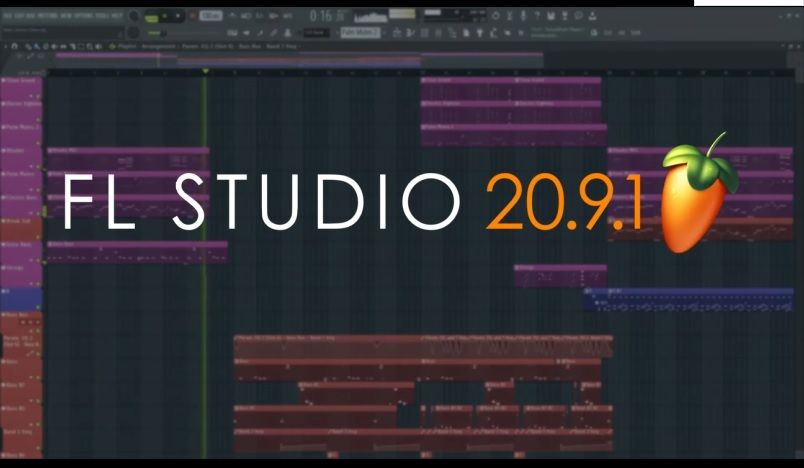Click the red Record button

(x=193, y=15)
